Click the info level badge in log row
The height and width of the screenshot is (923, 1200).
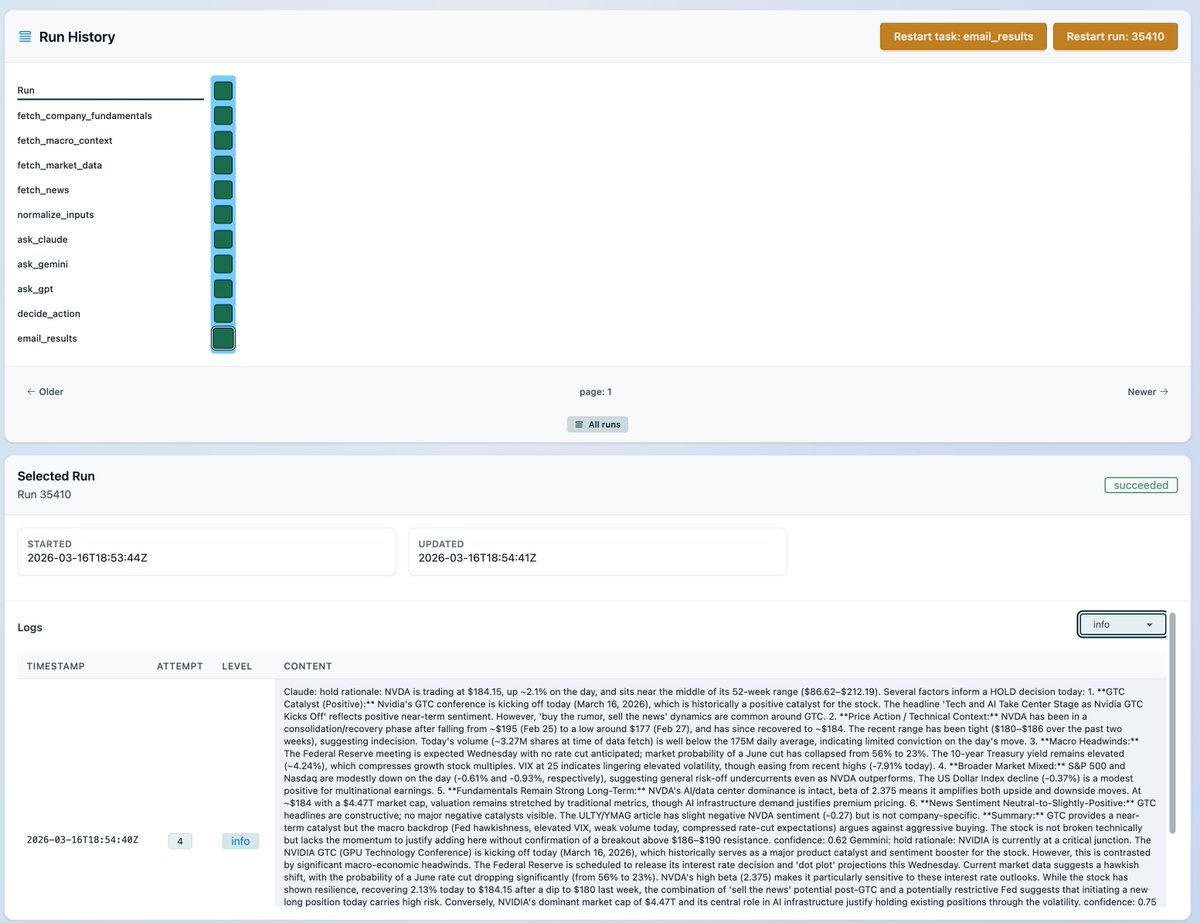click(x=240, y=841)
